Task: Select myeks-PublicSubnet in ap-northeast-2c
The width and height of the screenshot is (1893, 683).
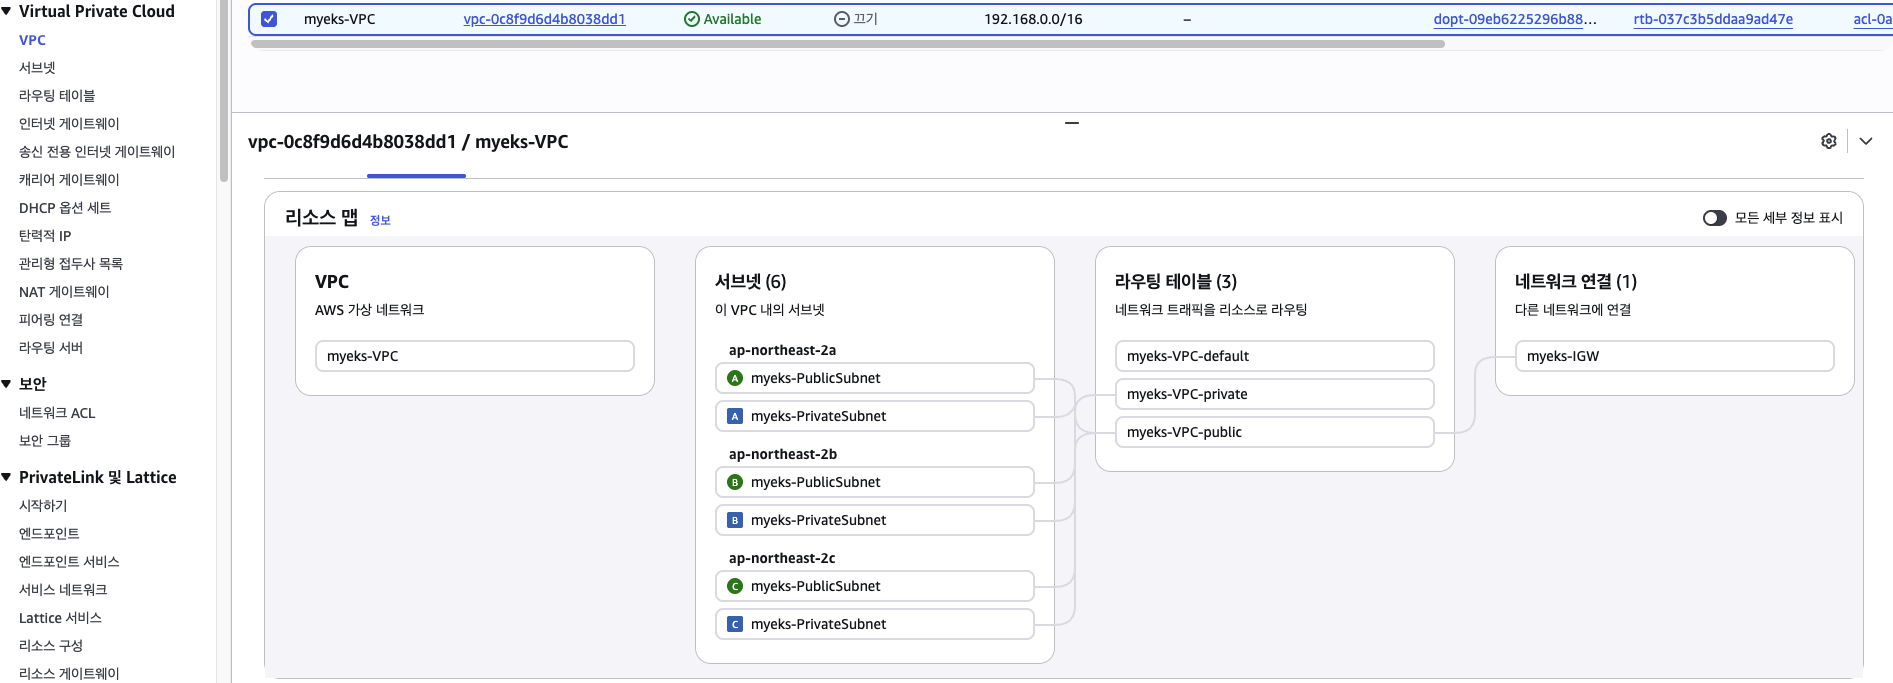Action: pos(875,586)
